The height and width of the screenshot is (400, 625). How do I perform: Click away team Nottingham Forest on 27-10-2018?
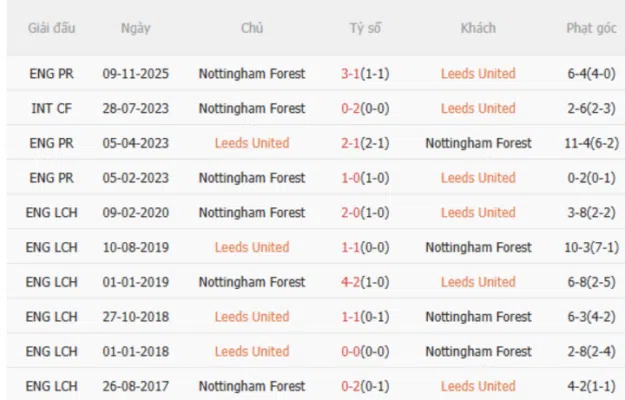coord(478,317)
